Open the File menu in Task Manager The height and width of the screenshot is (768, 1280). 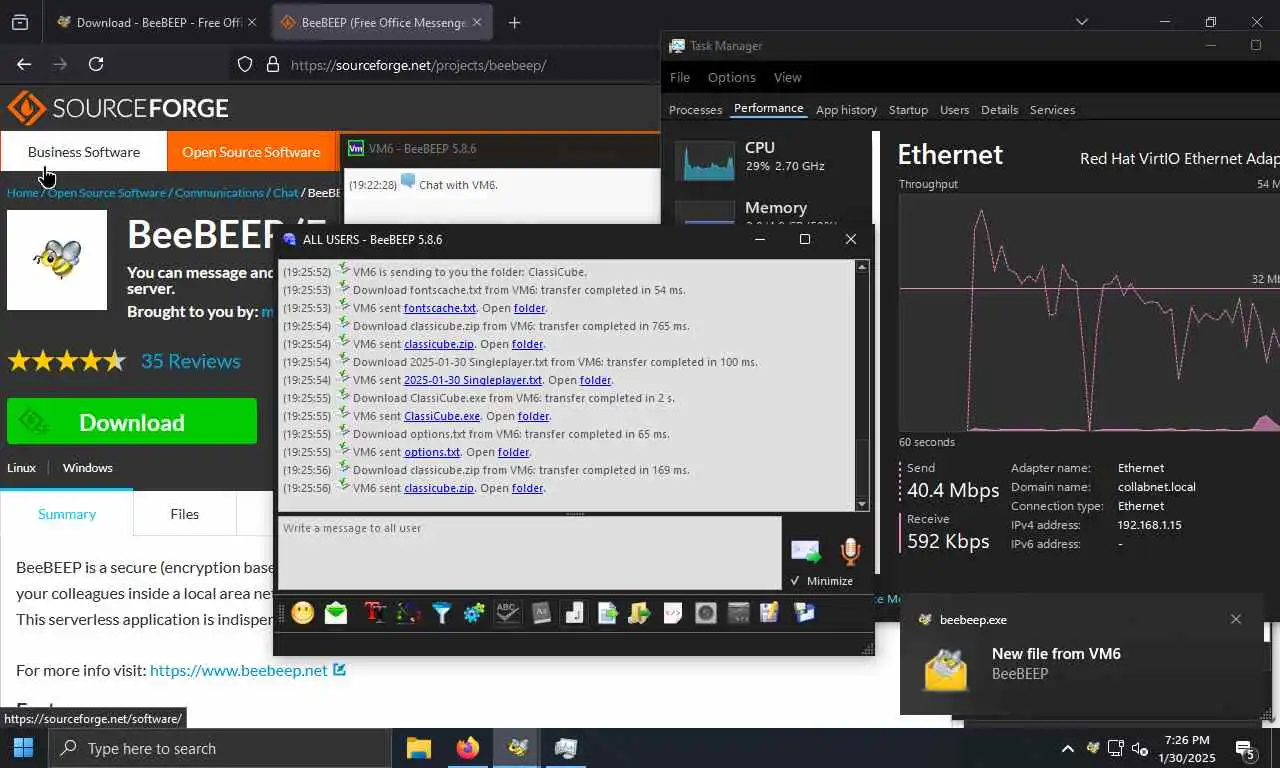[x=680, y=77]
